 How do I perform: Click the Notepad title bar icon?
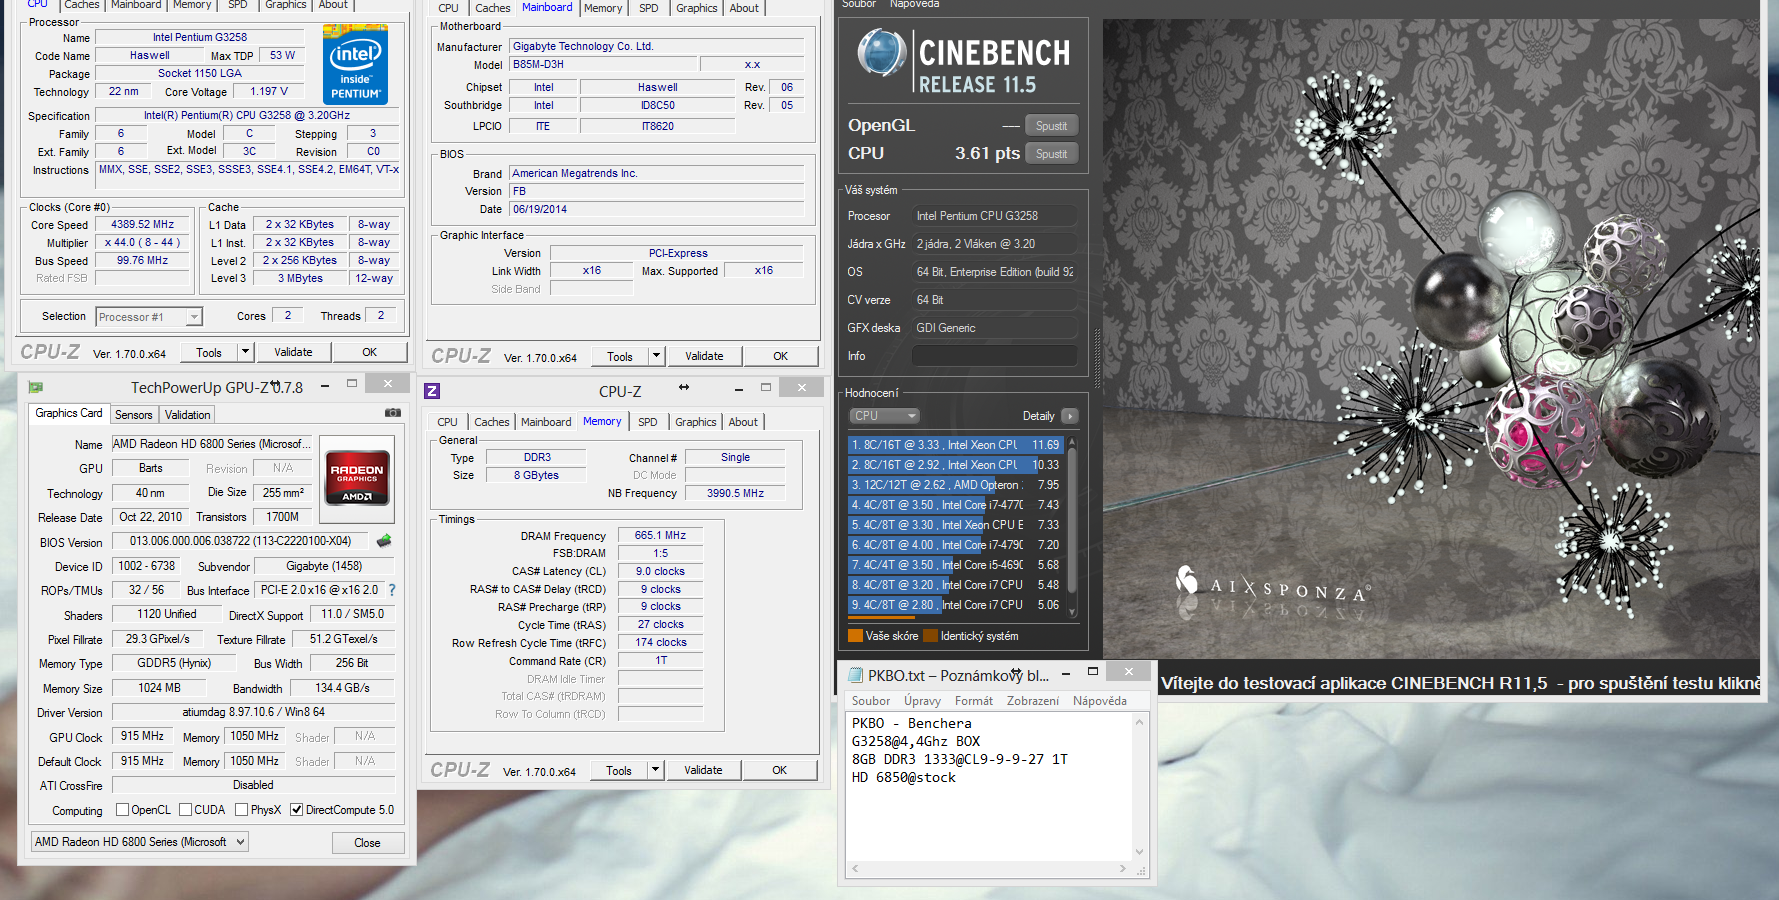(x=855, y=676)
